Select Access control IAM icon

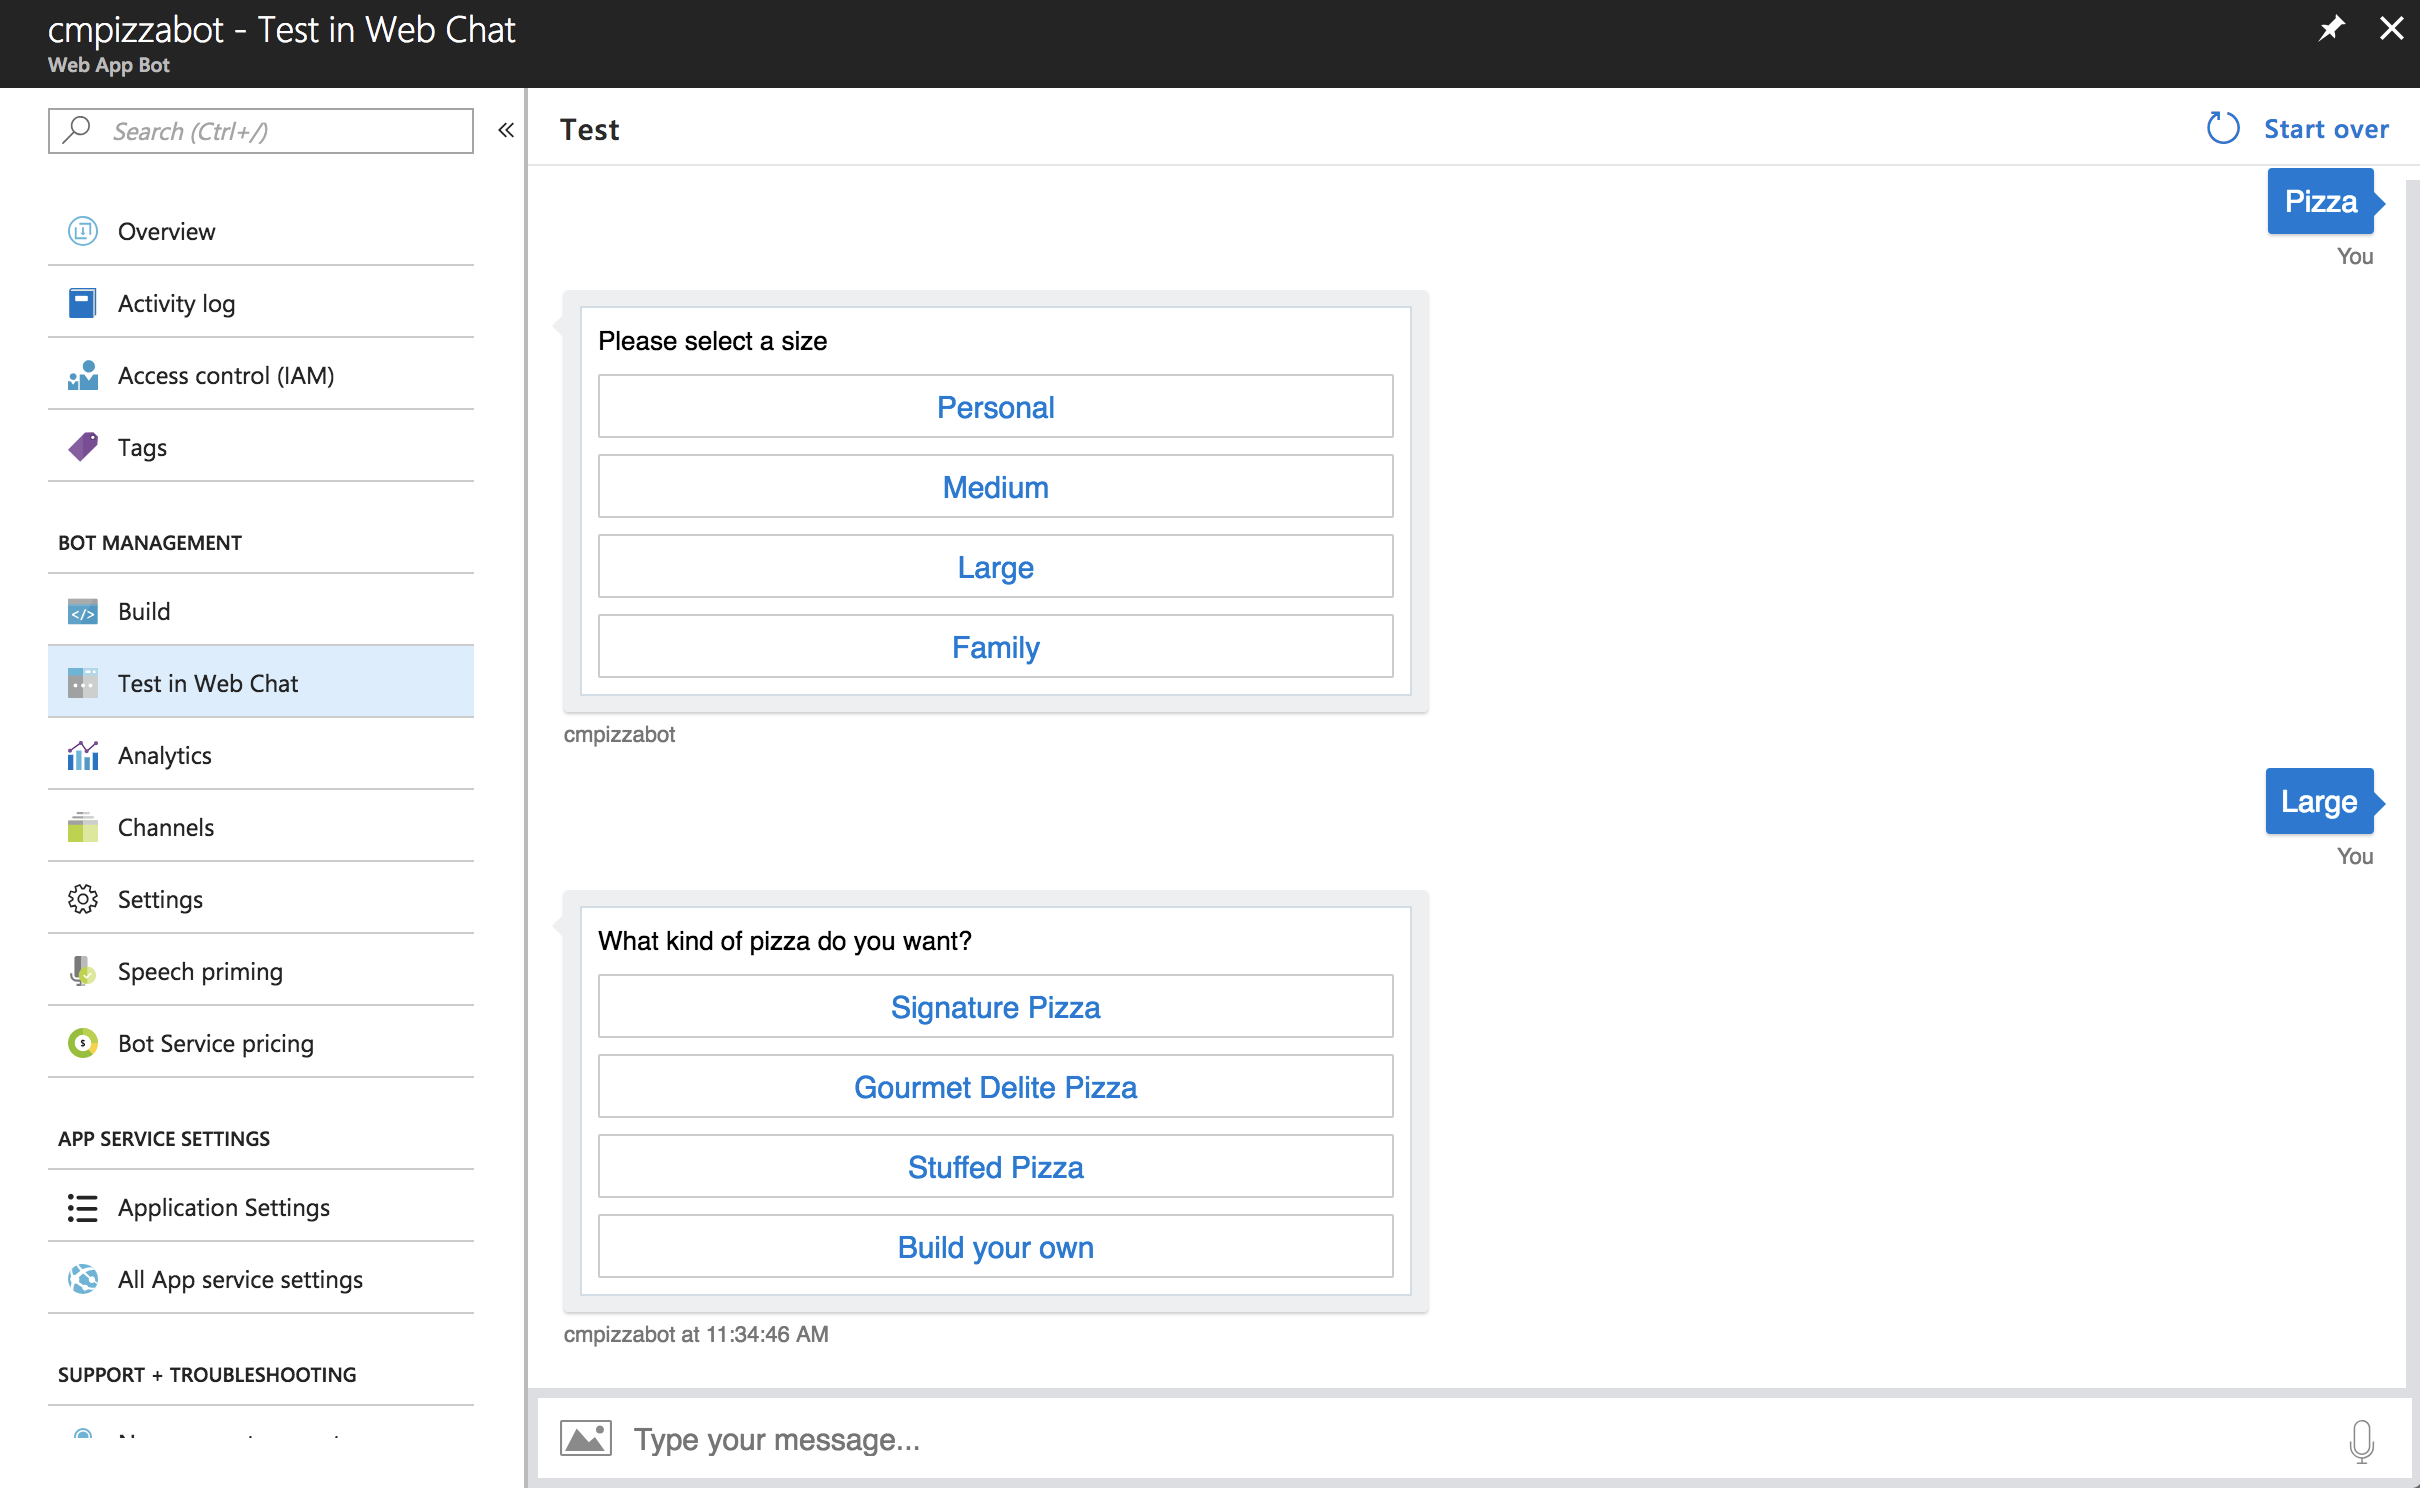[x=81, y=375]
